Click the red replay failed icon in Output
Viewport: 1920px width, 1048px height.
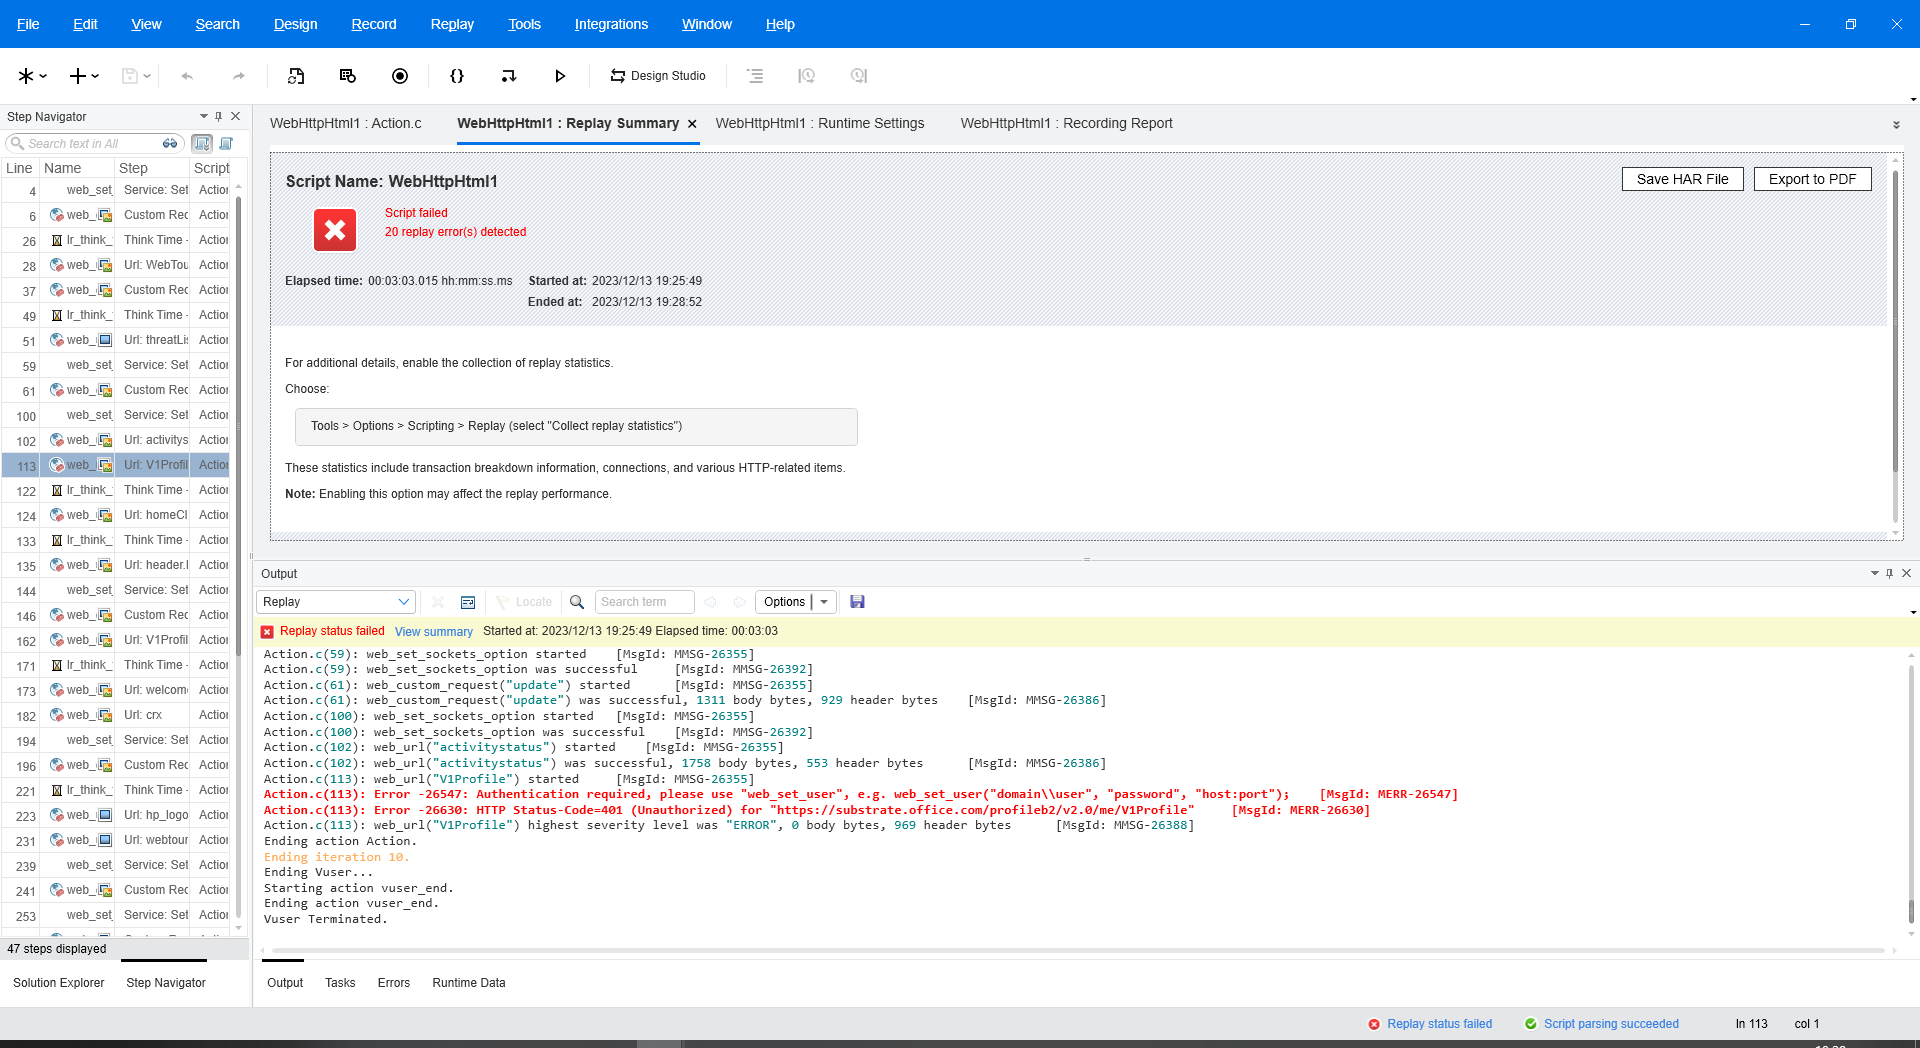[x=267, y=632]
